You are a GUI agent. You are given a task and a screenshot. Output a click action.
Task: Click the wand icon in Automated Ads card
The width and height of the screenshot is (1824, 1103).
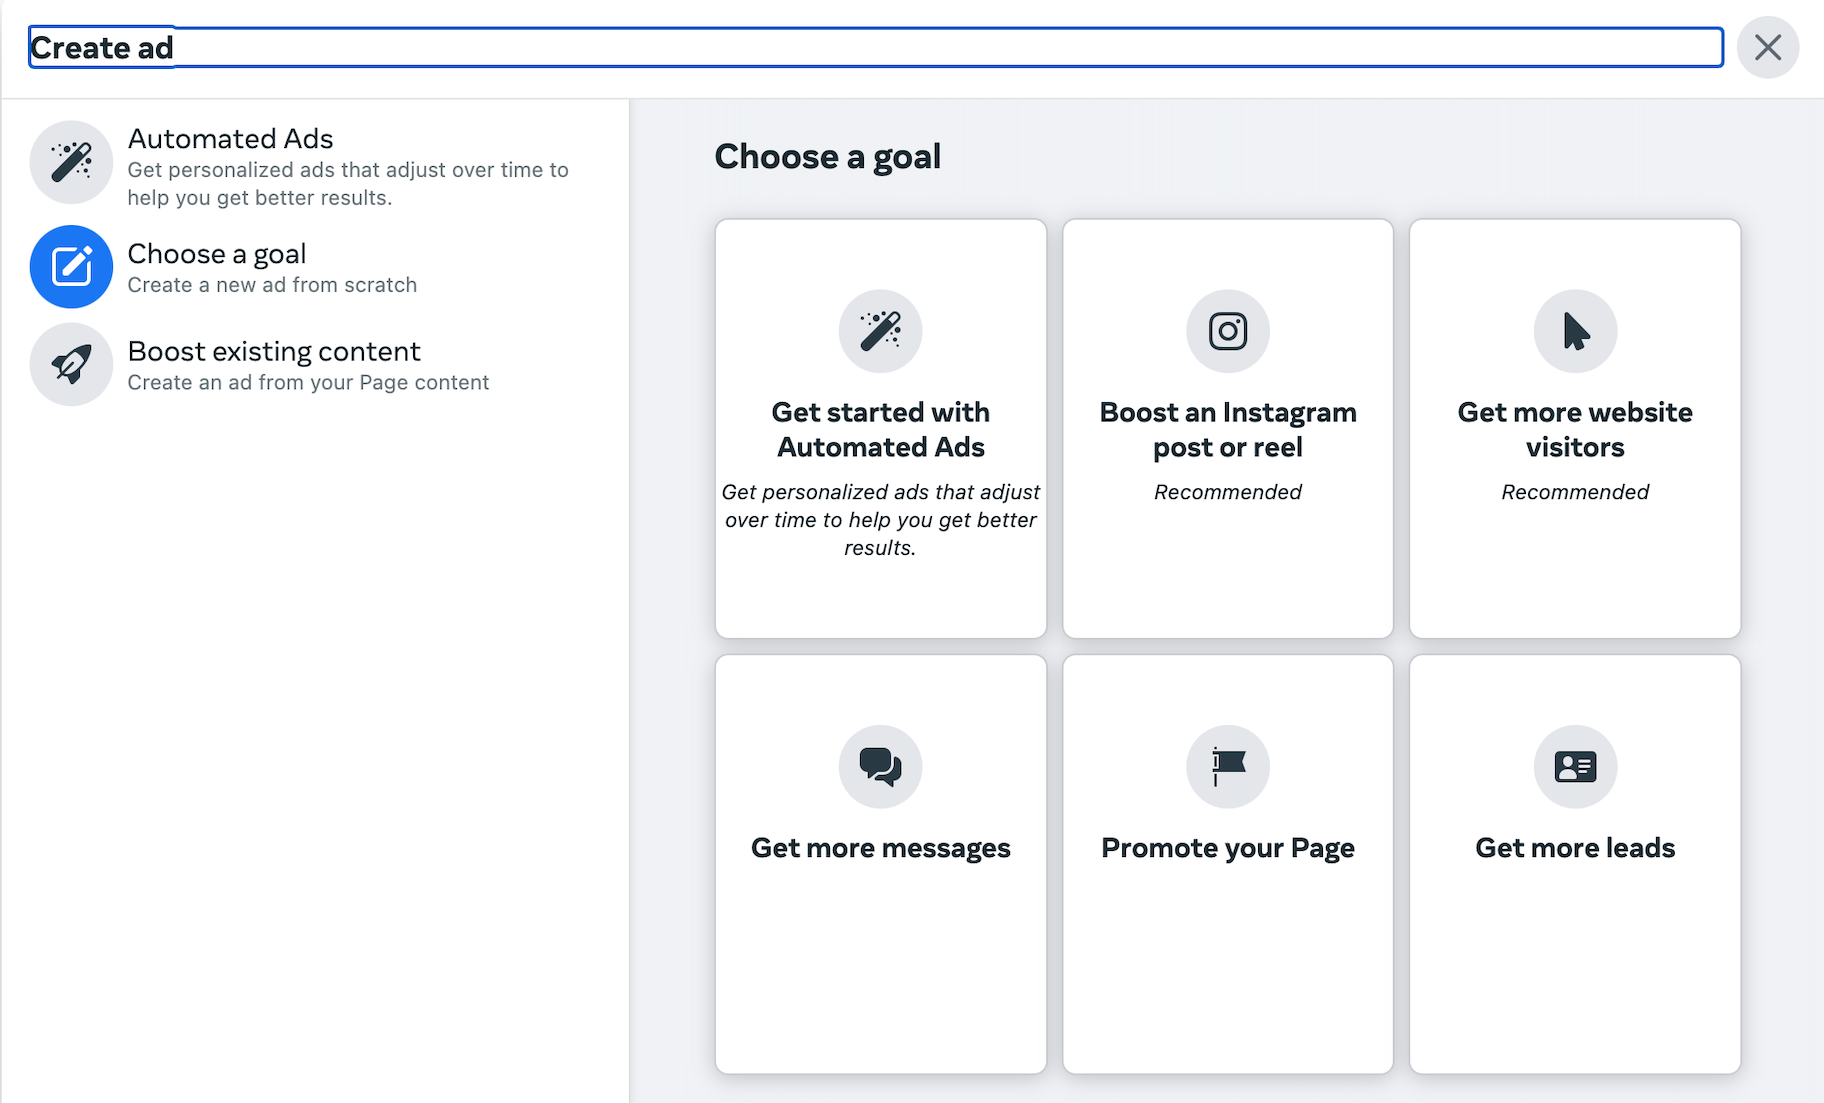(x=880, y=331)
